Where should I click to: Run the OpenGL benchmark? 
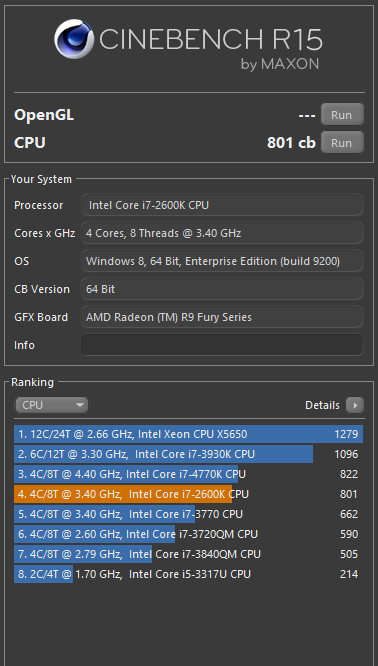[x=342, y=115]
